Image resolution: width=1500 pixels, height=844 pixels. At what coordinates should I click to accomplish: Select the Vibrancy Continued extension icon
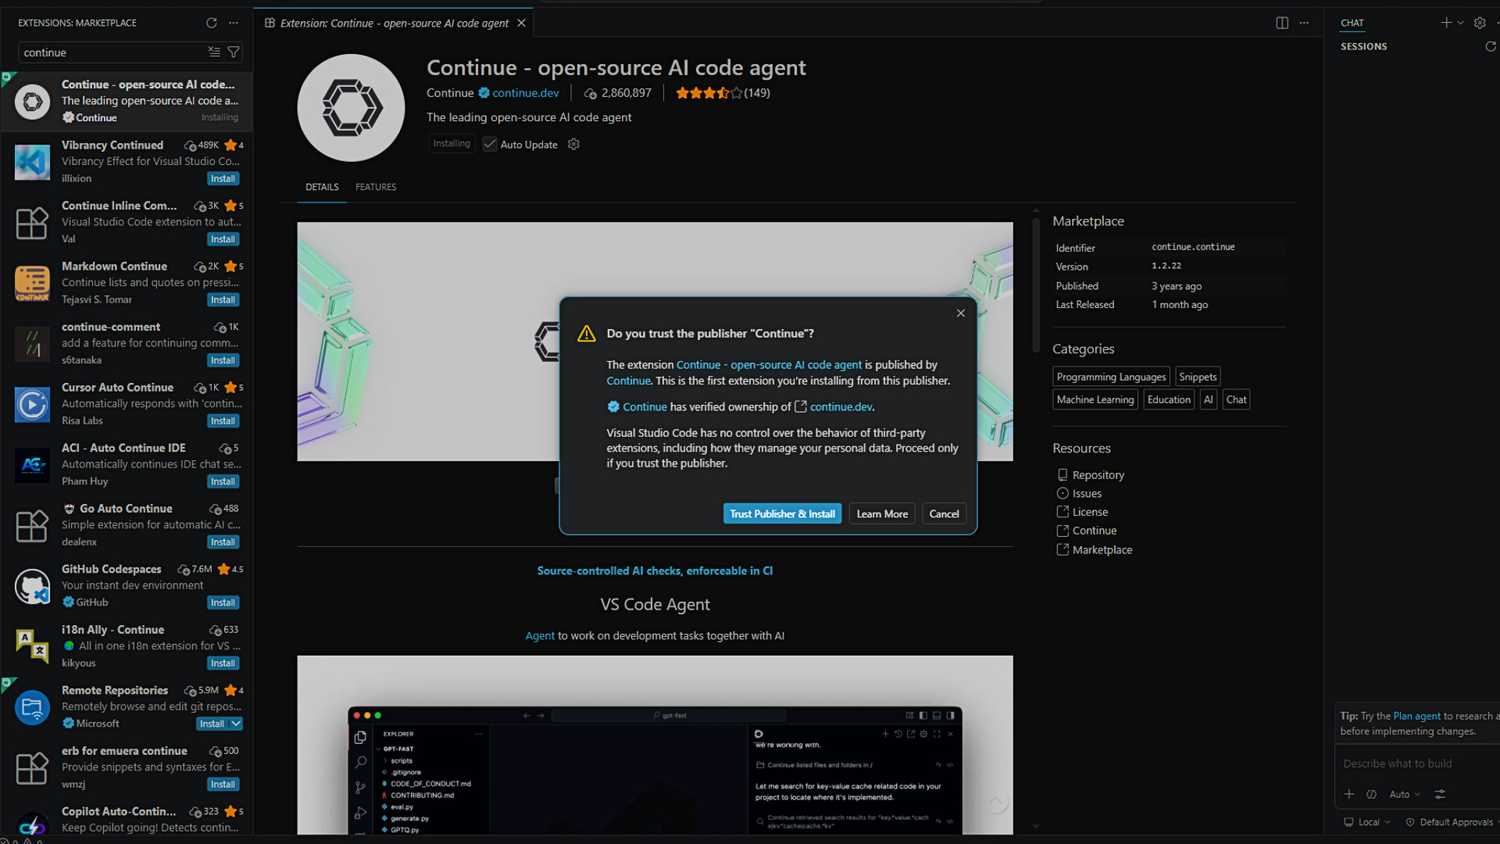coord(32,162)
